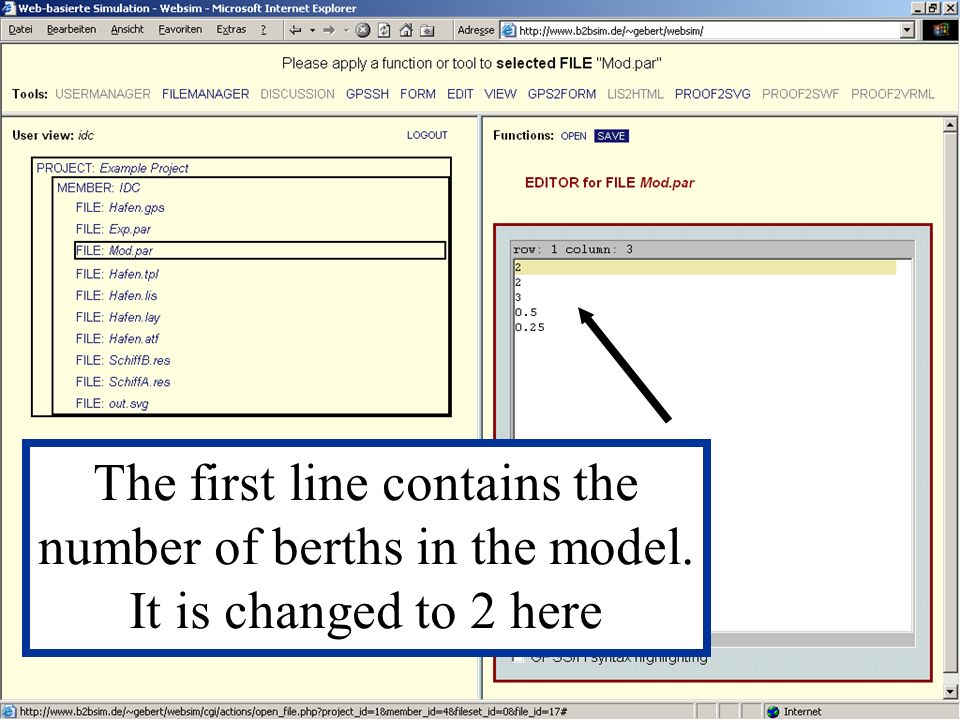Select MEMBER IDC in the tree

pyautogui.click(x=99, y=187)
